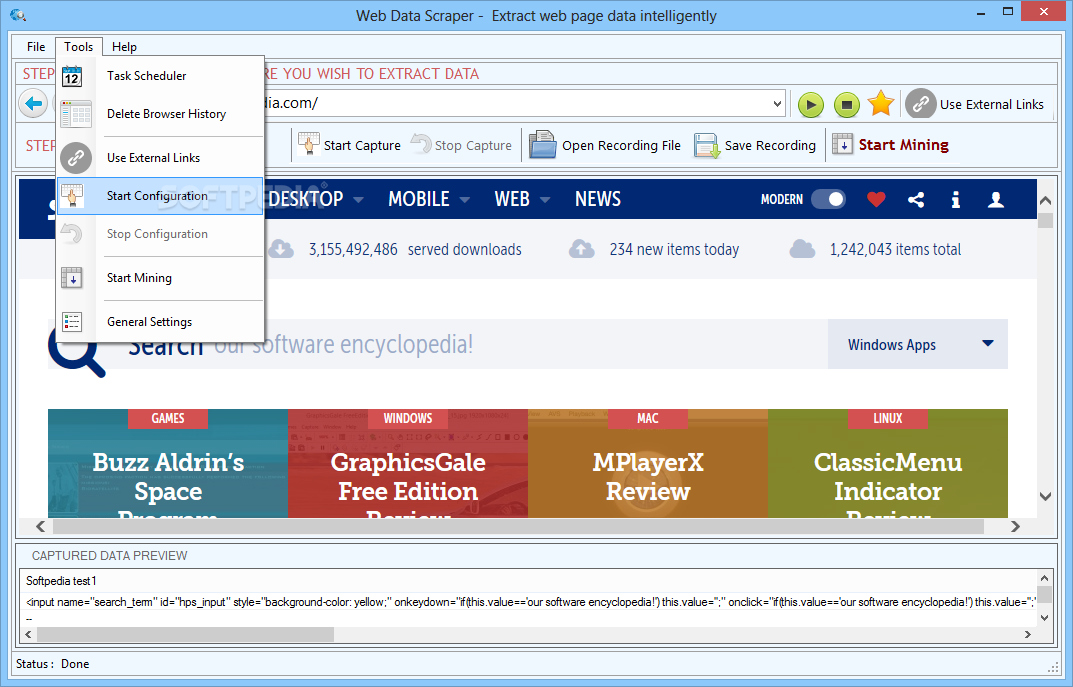The height and width of the screenshot is (687, 1073).
Task: Open Buzz Aldrin's Space Program games tile
Action: 168,463
